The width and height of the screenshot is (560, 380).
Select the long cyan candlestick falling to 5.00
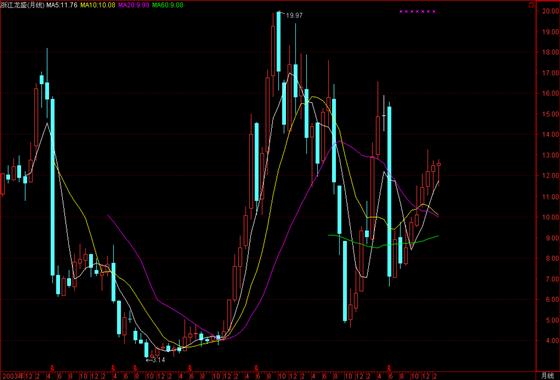point(345,281)
